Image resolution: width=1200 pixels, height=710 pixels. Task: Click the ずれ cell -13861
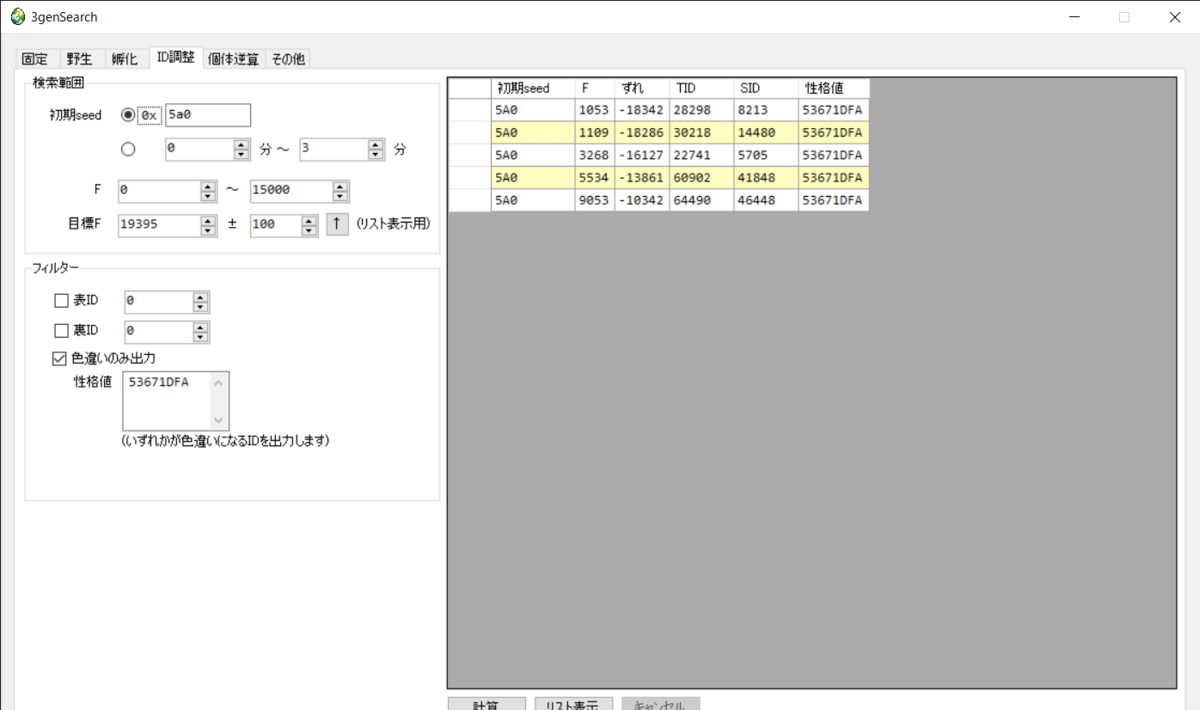[x=642, y=177]
